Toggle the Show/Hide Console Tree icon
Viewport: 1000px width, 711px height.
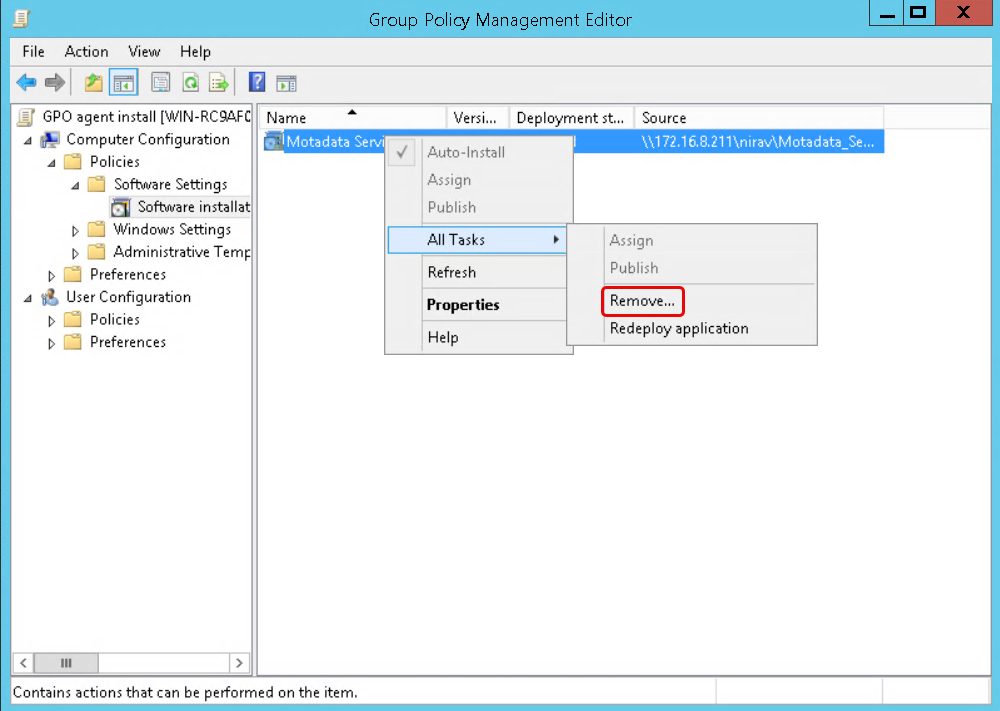pyautogui.click(x=124, y=82)
